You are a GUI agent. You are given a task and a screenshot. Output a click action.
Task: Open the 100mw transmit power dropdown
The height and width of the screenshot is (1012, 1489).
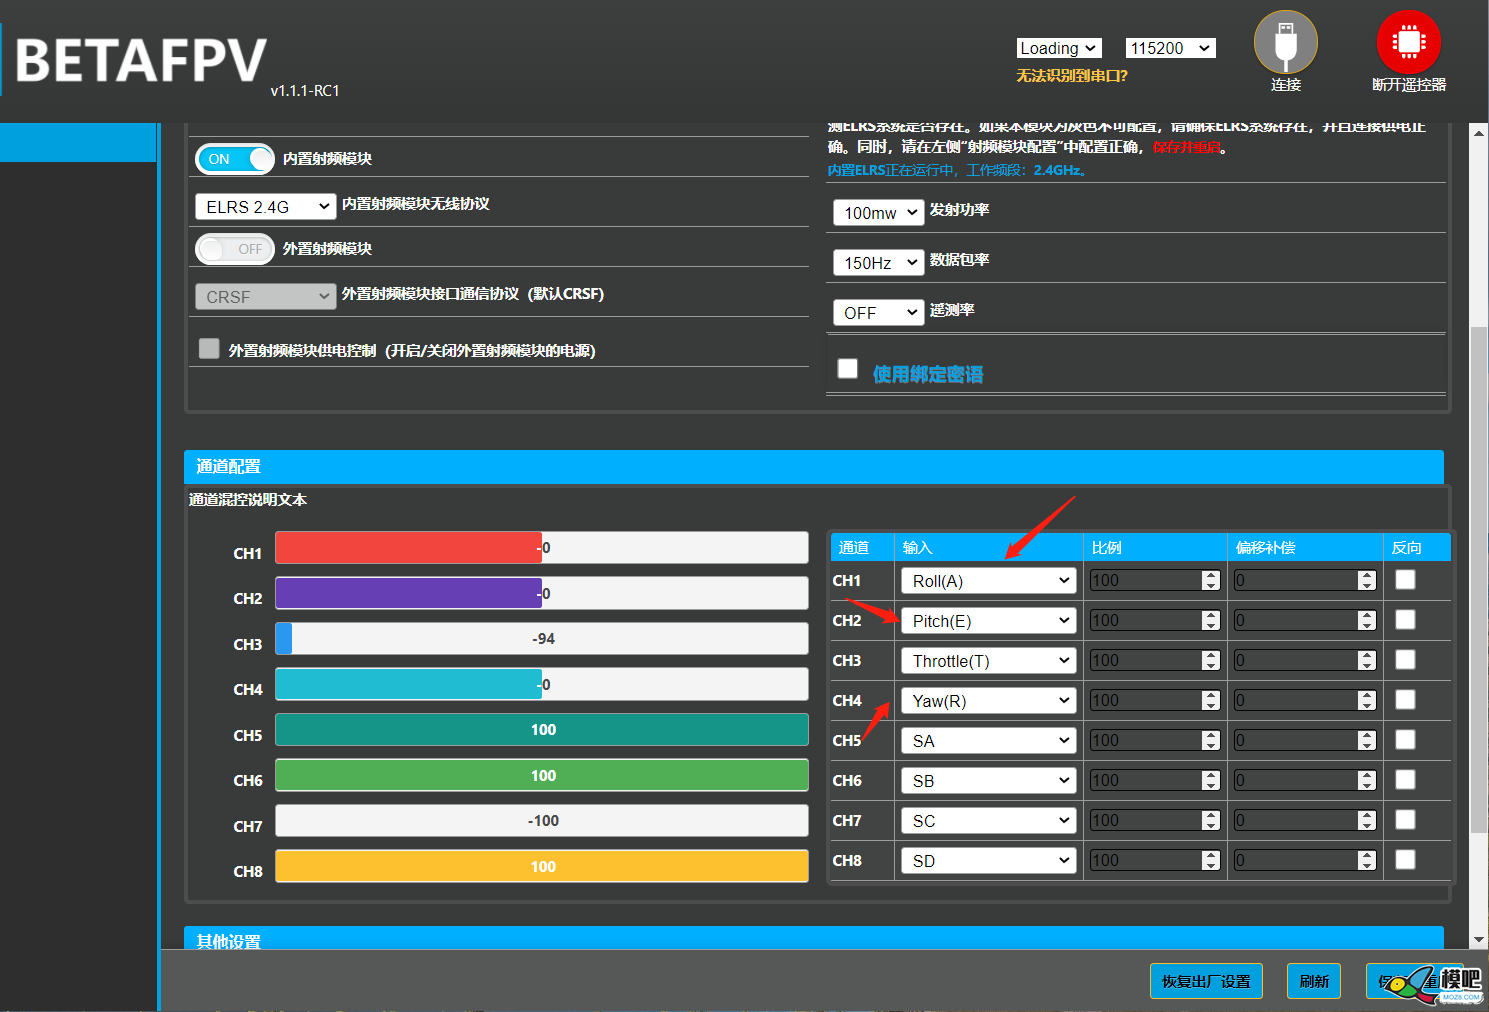point(879,212)
